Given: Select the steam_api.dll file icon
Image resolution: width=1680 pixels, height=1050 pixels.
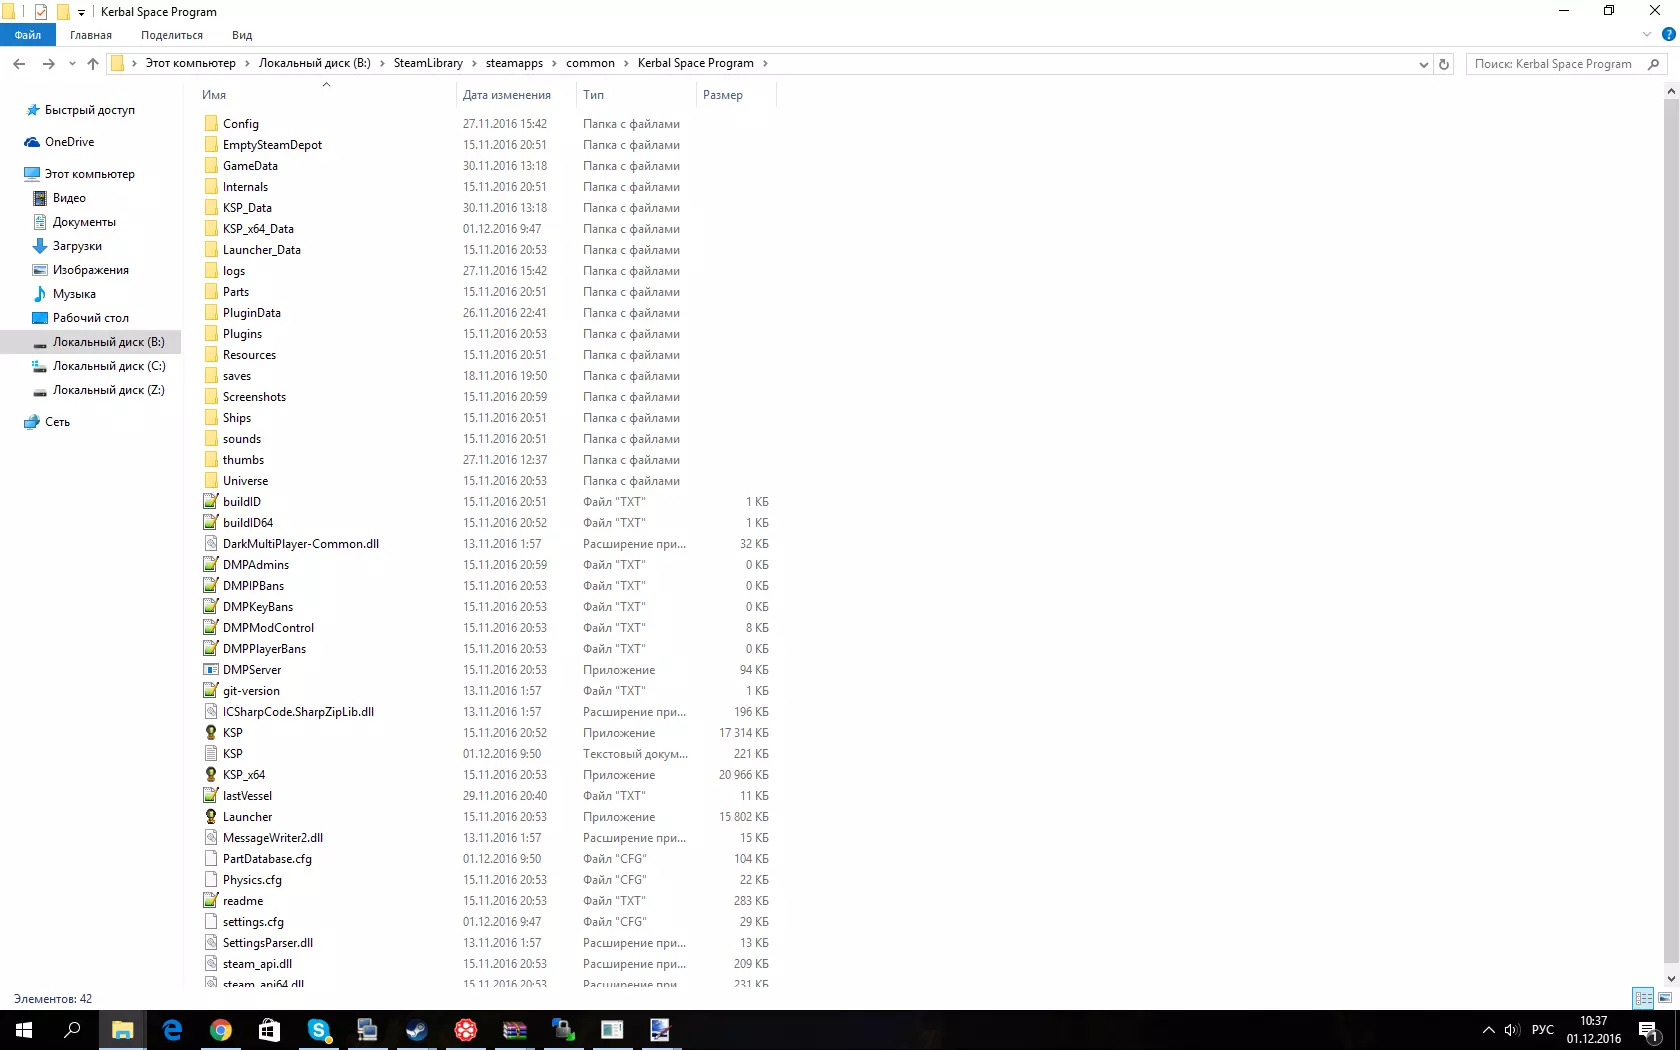Looking at the screenshot, I should 211,964.
